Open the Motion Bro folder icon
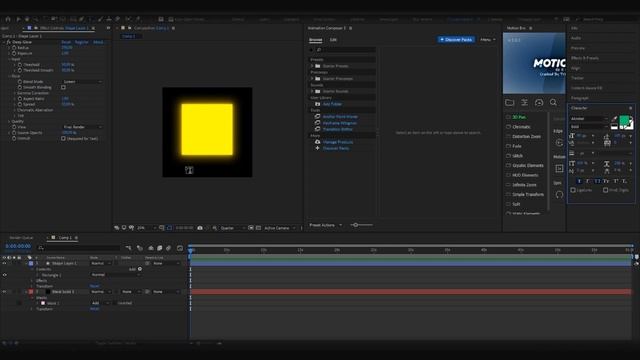 pos(509,102)
